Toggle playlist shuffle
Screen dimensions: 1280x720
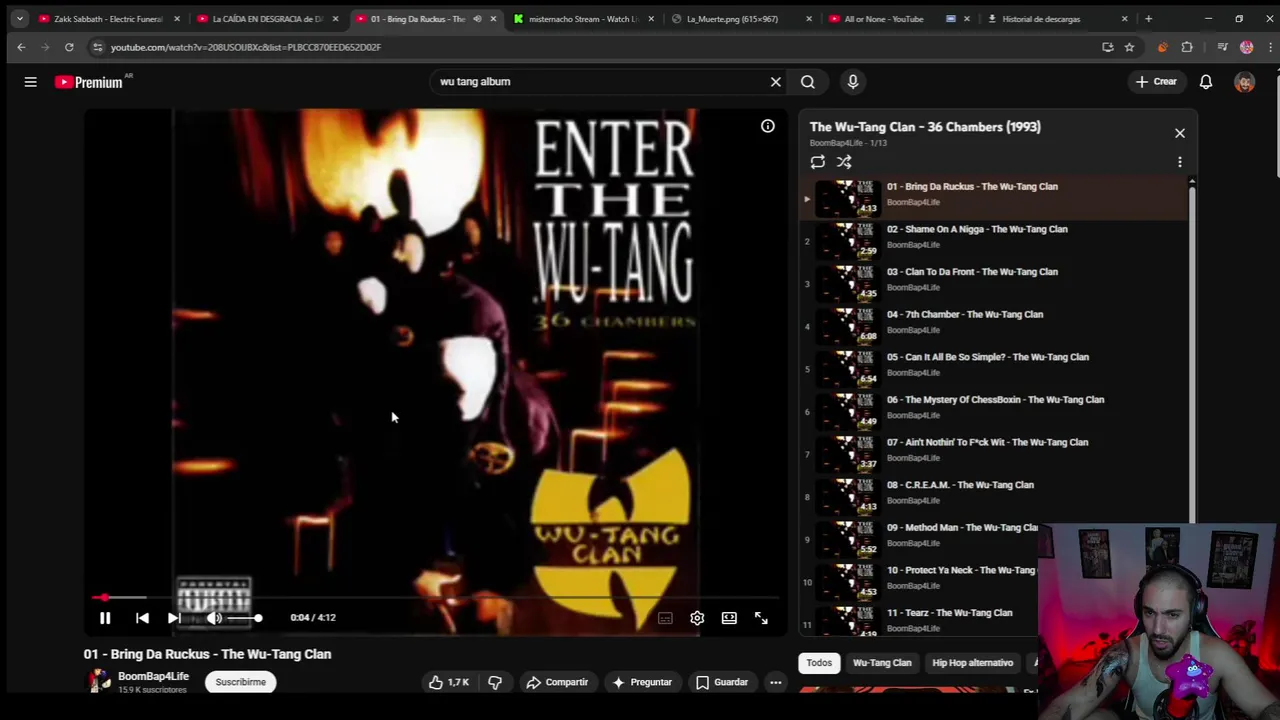[x=844, y=162]
